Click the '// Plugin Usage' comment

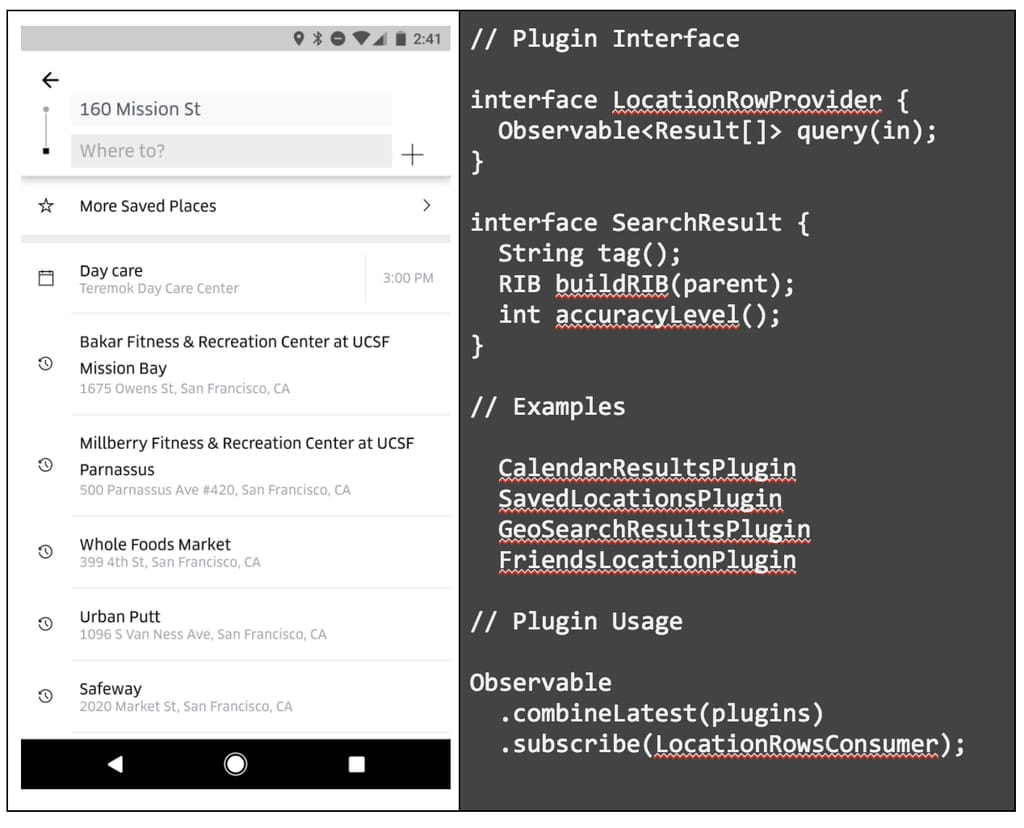pyautogui.click(x=577, y=621)
